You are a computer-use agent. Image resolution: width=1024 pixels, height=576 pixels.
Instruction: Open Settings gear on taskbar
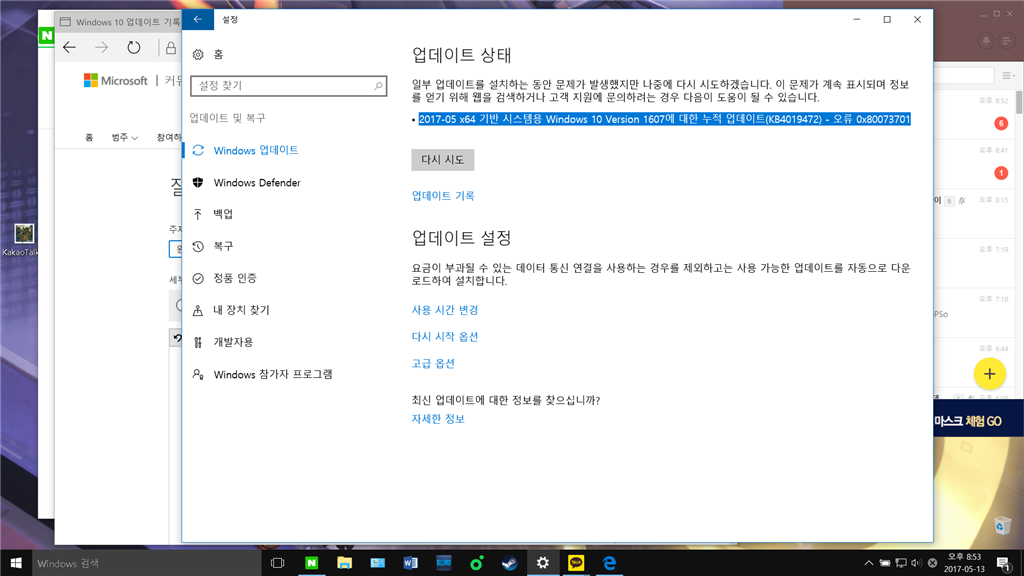(543, 563)
